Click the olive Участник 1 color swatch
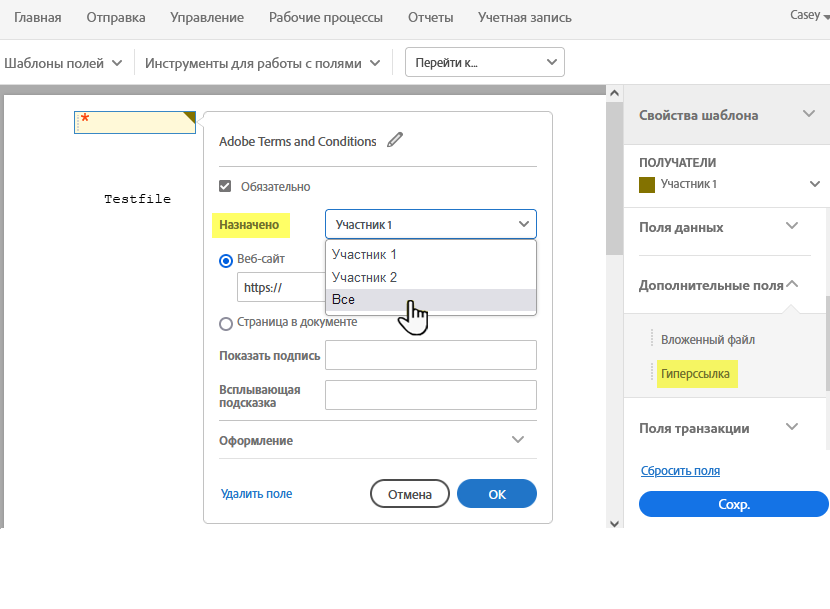 click(x=646, y=184)
